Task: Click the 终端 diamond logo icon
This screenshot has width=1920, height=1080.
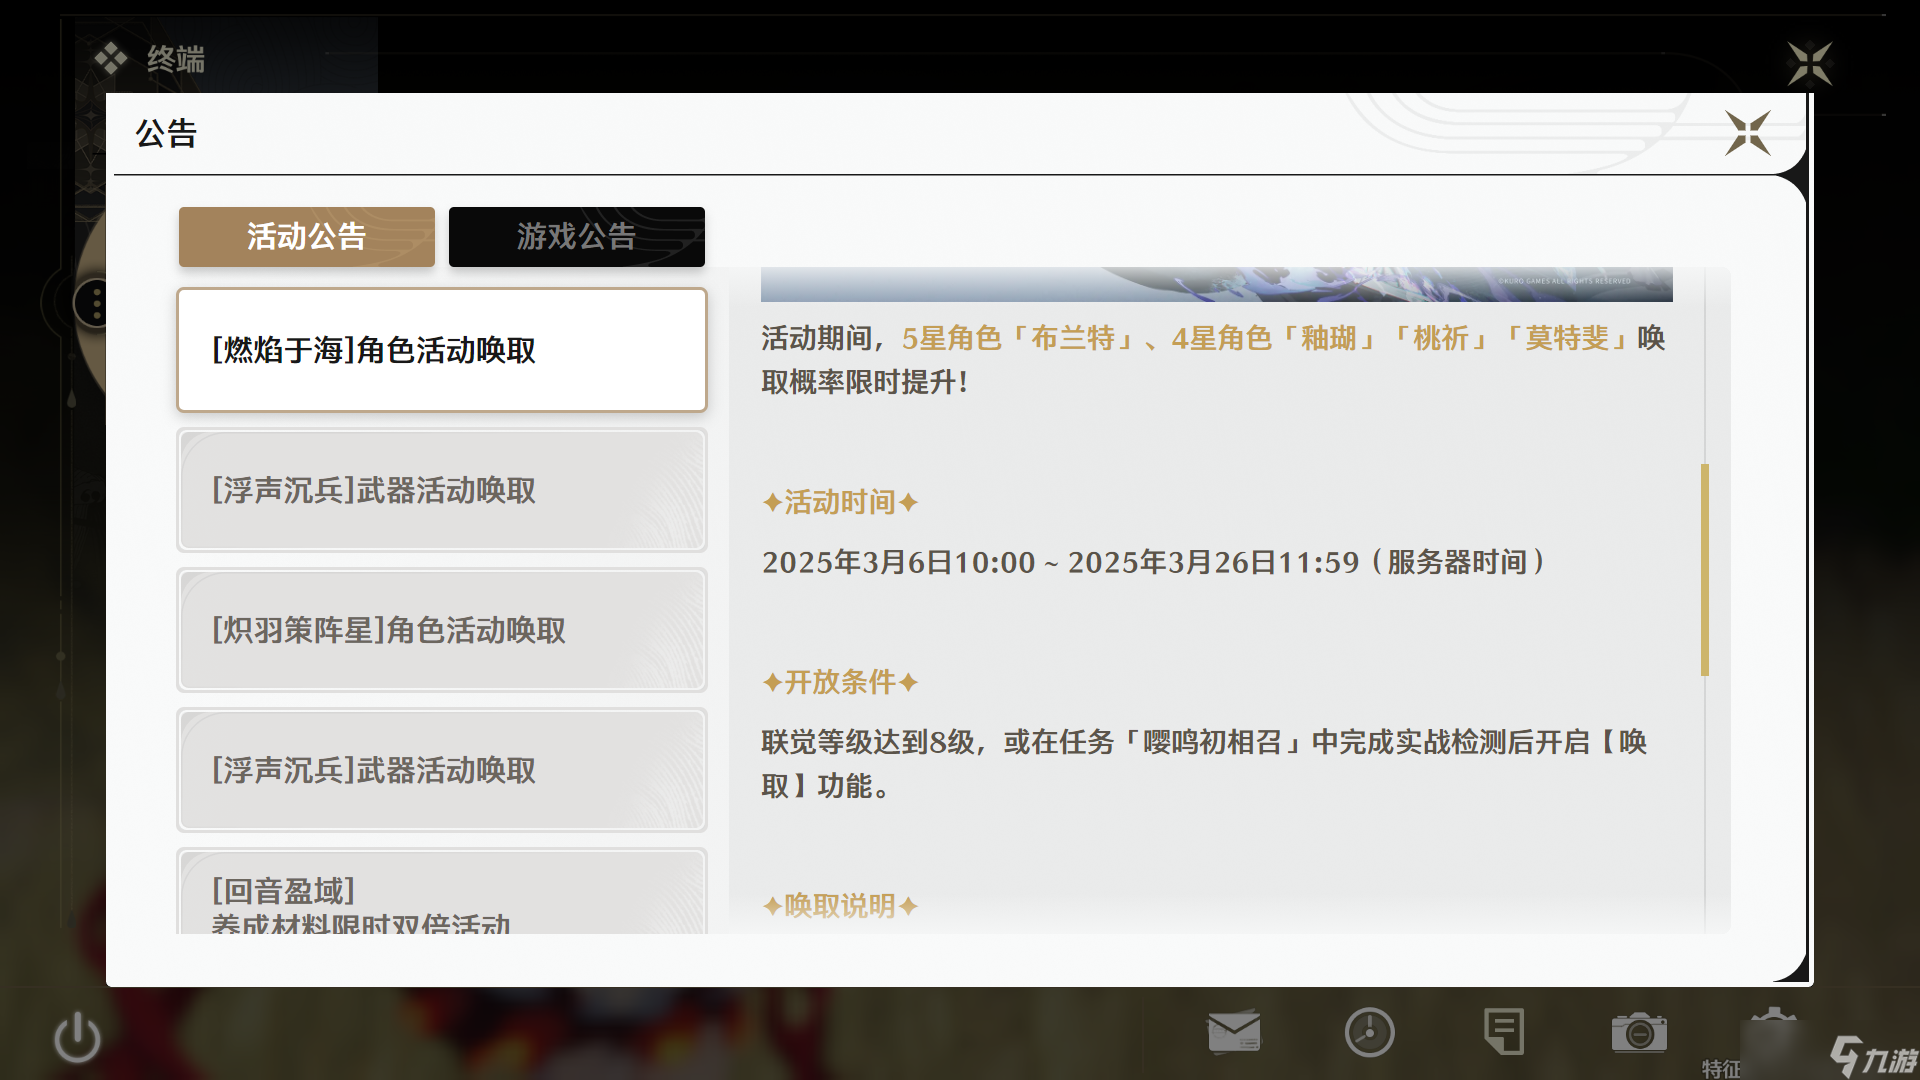Action: [x=111, y=59]
